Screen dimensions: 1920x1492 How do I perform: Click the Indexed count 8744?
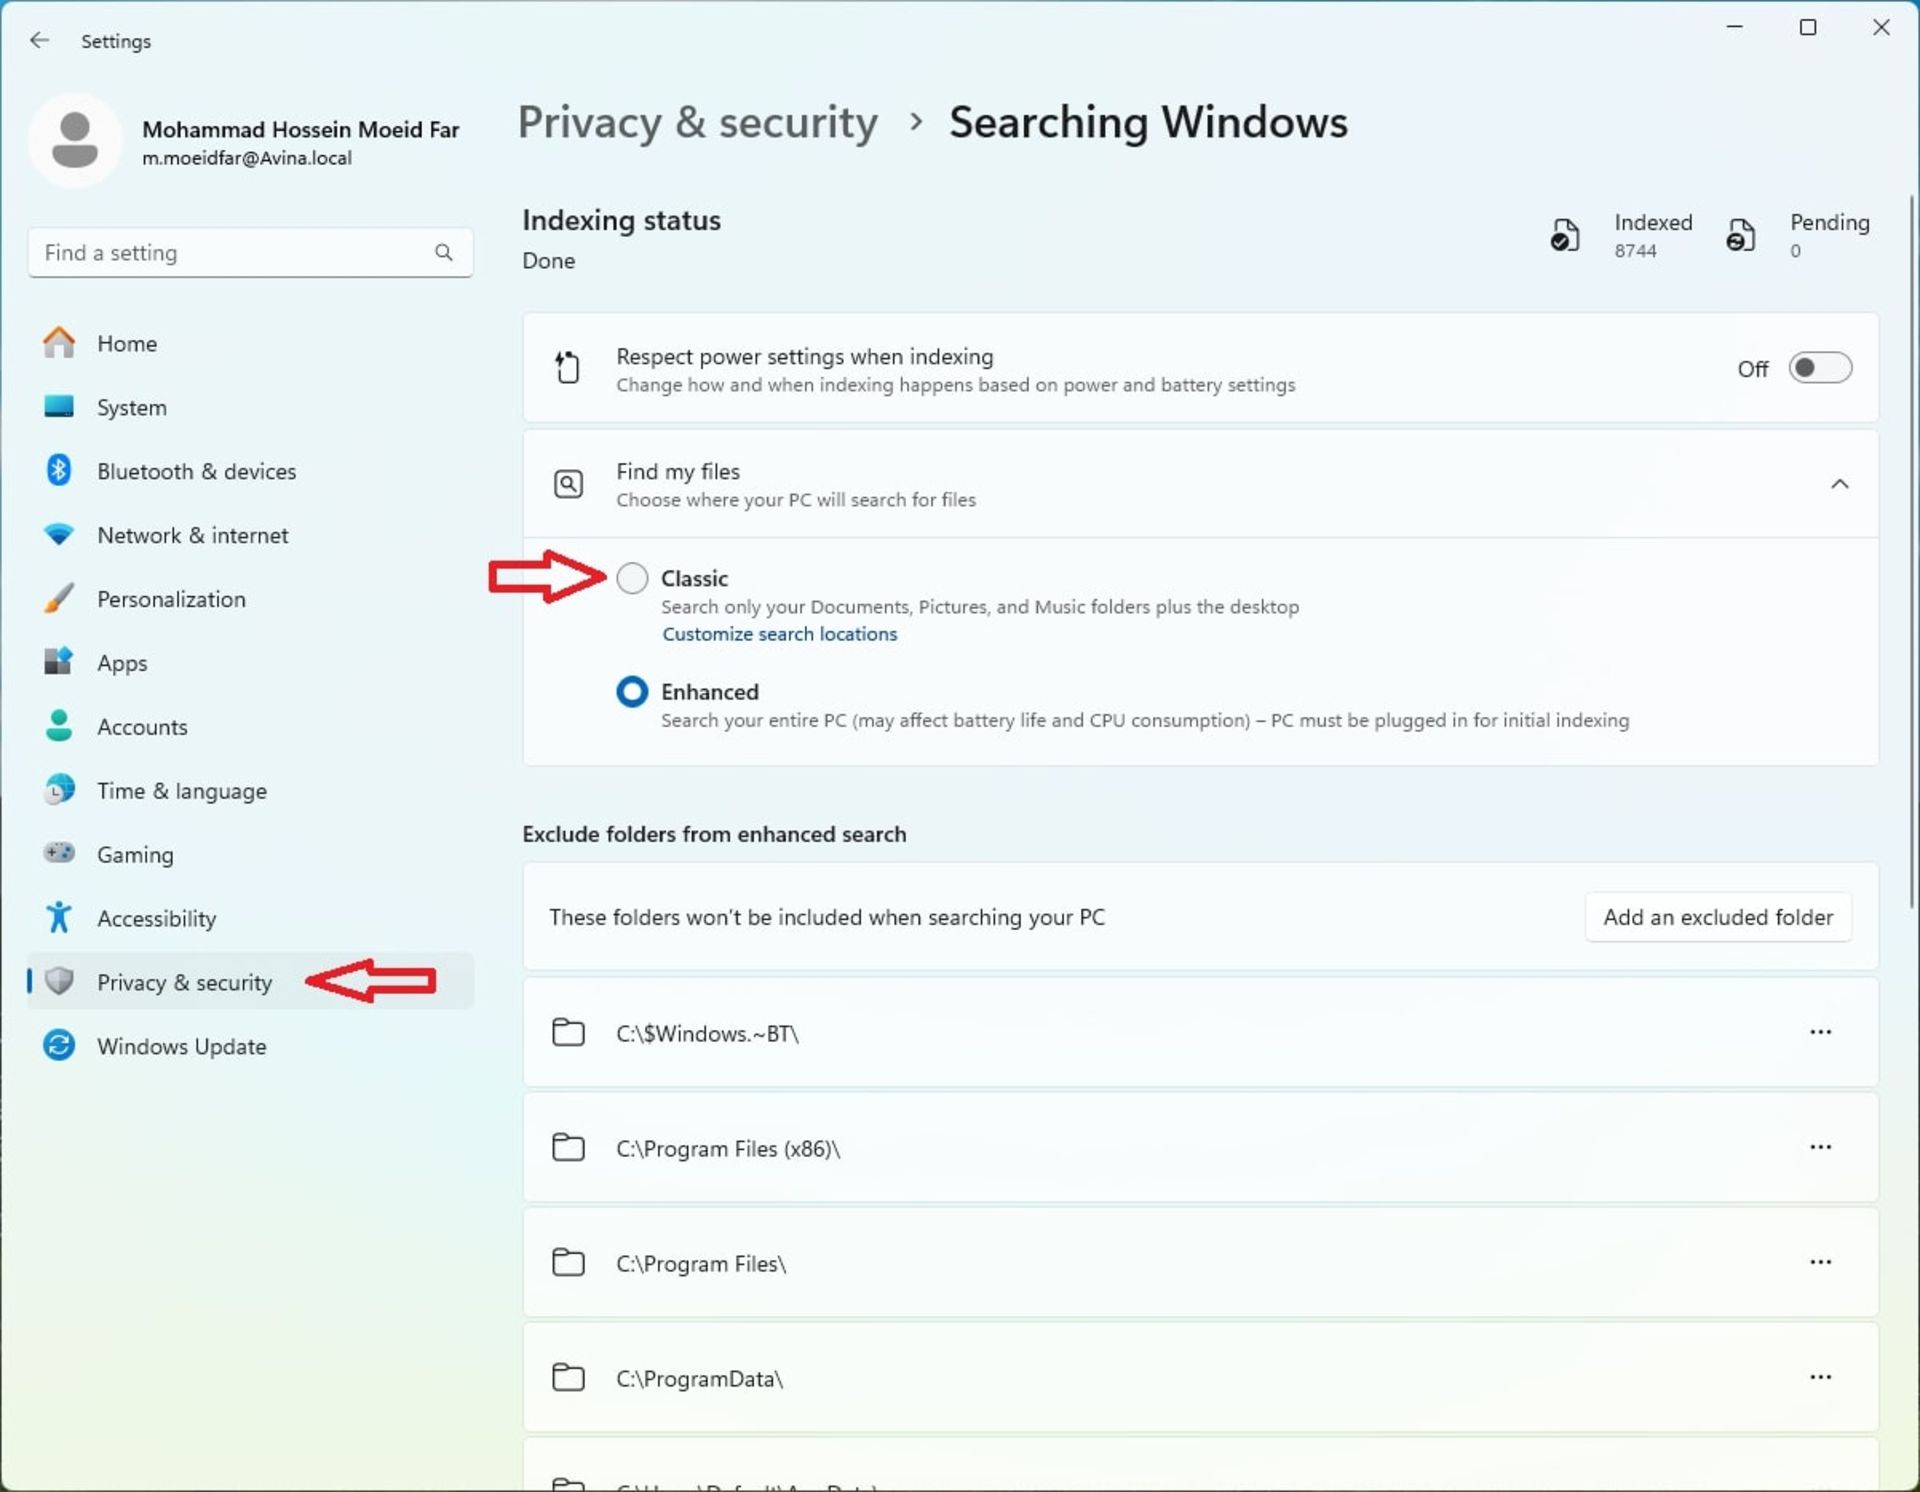click(1635, 251)
